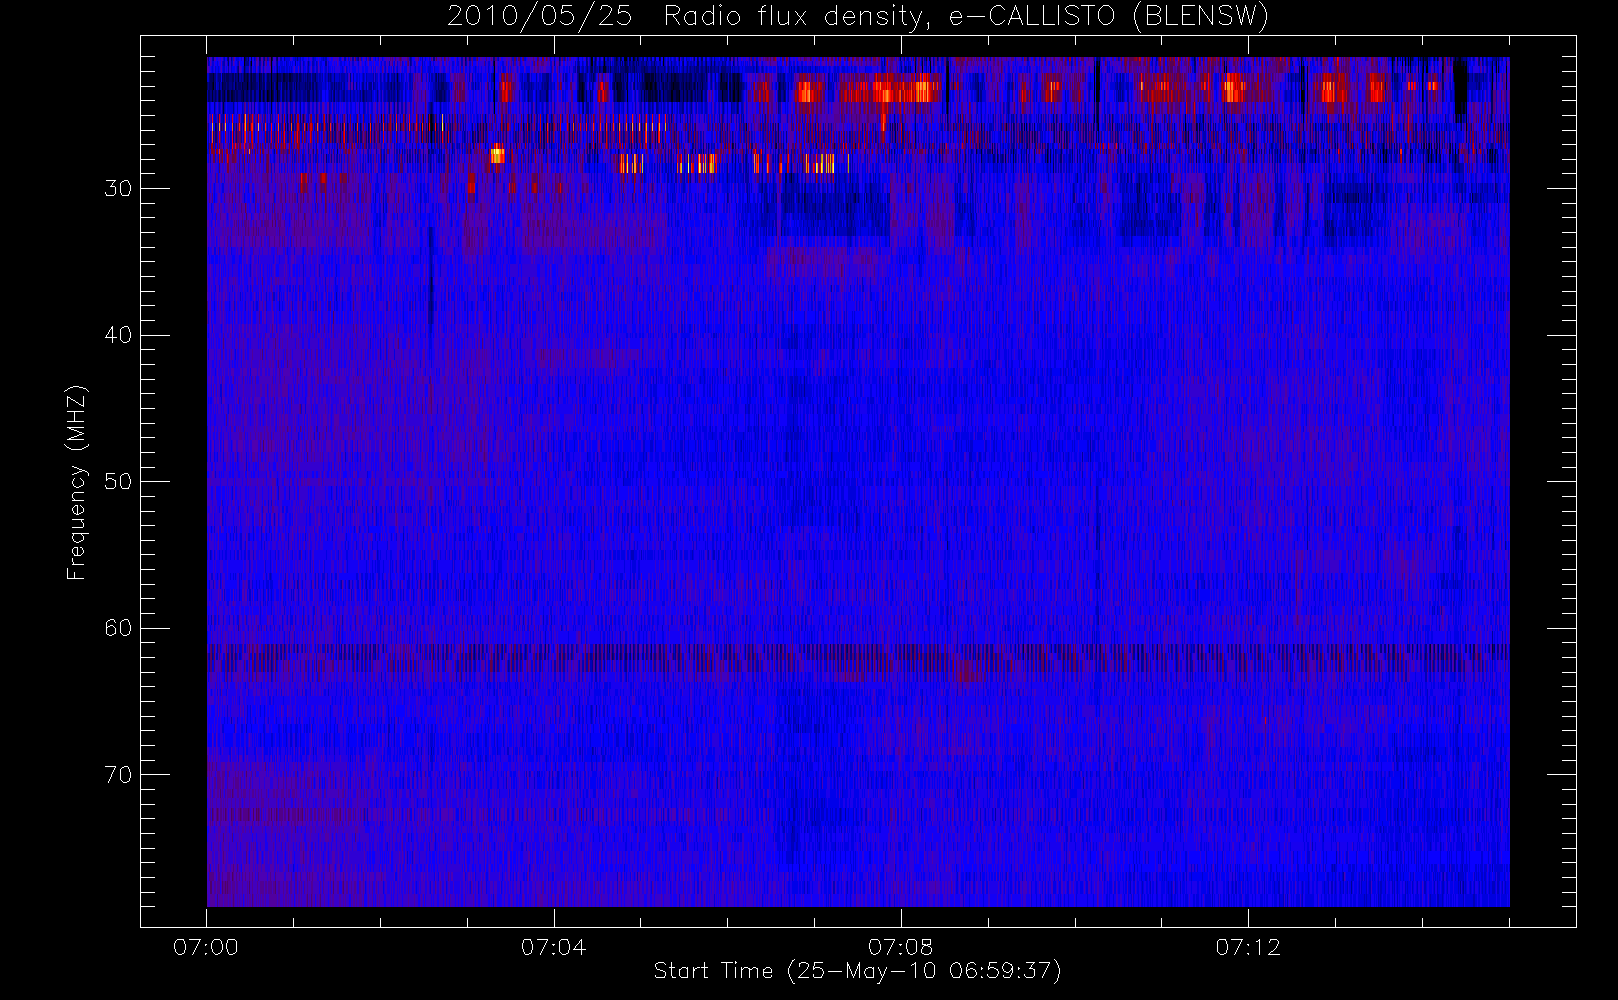Click the 60 frequency tick label

click(118, 628)
